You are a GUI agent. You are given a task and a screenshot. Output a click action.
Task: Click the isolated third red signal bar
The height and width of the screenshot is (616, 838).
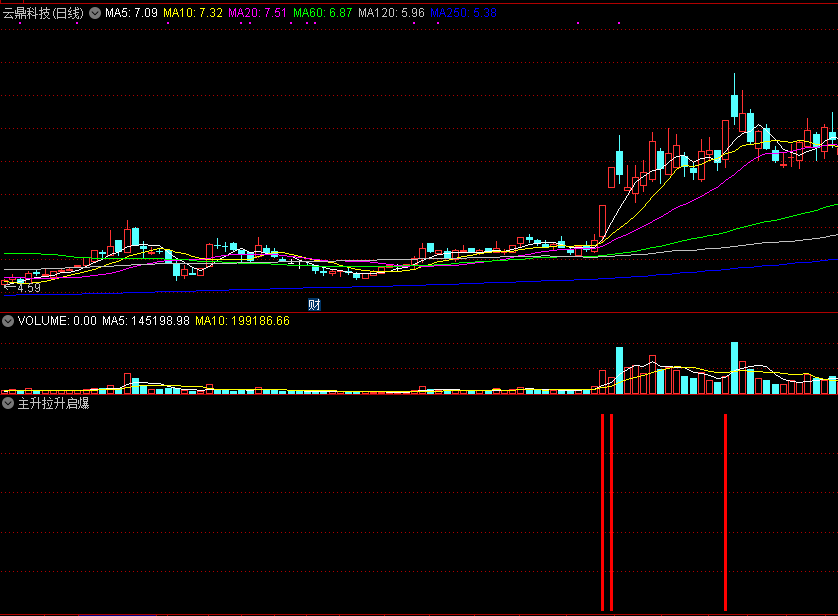coord(725,512)
